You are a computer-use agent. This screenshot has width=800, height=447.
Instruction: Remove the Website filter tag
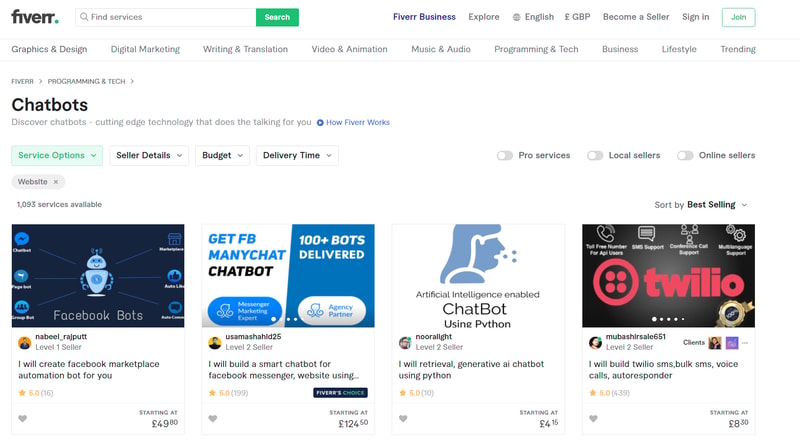click(56, 182)
